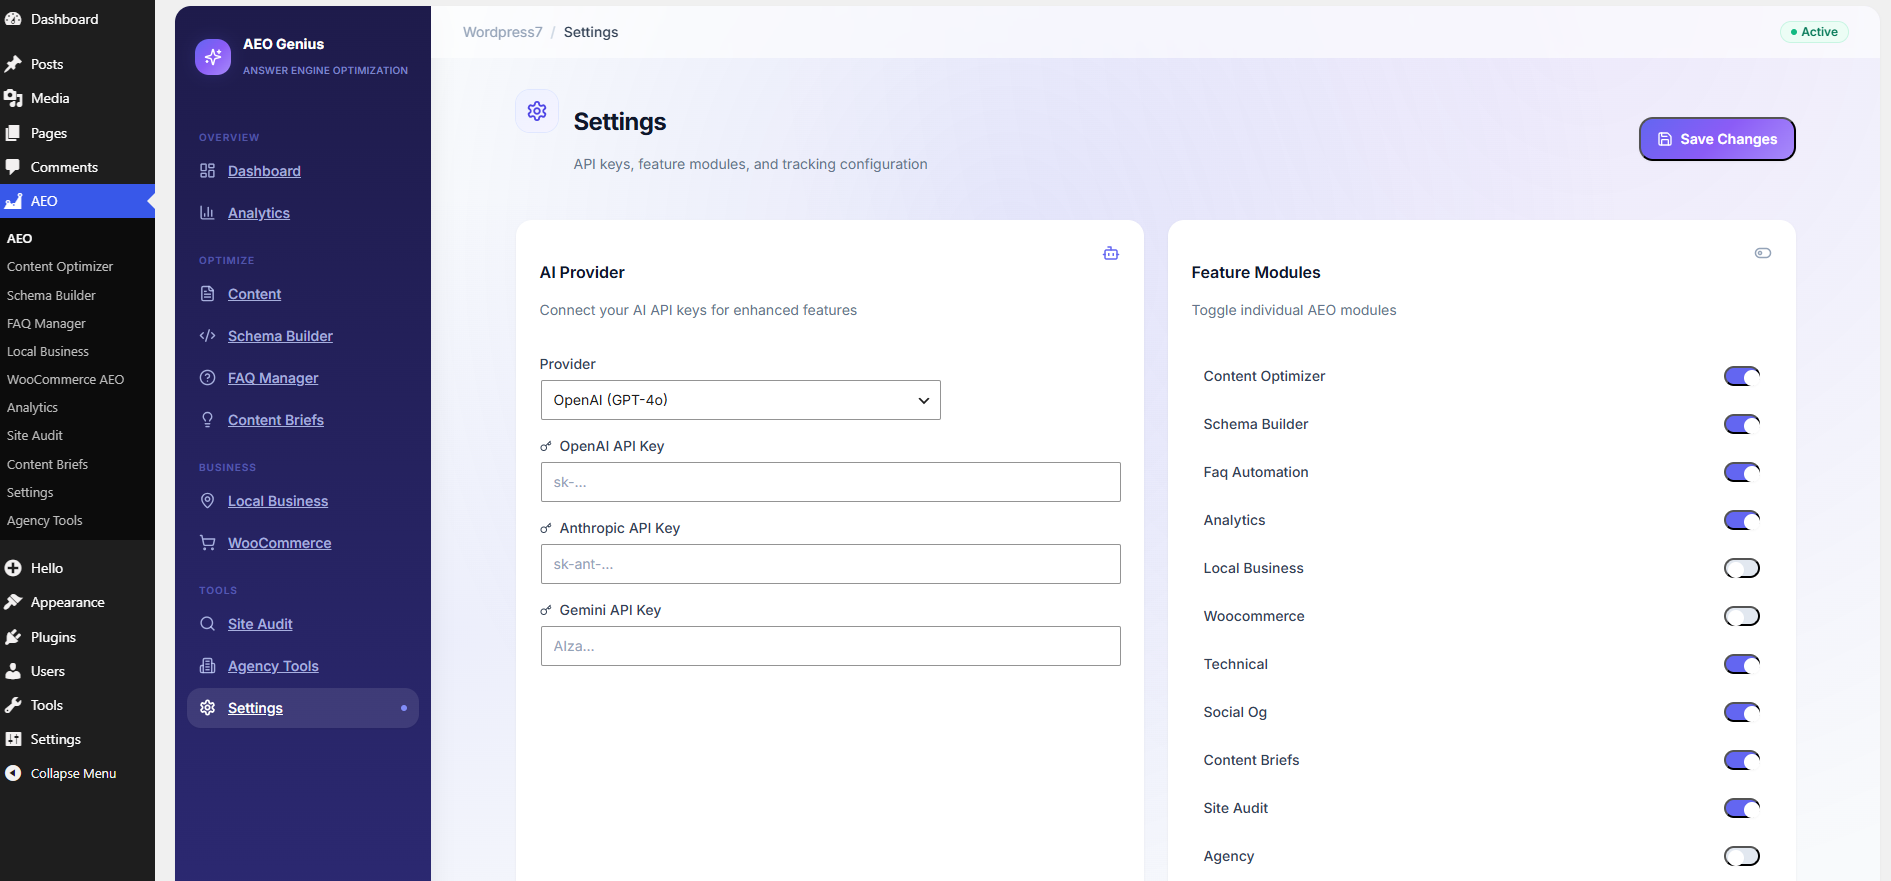Click the Content Briefs lightbulb icon

[x=207, y=420]
